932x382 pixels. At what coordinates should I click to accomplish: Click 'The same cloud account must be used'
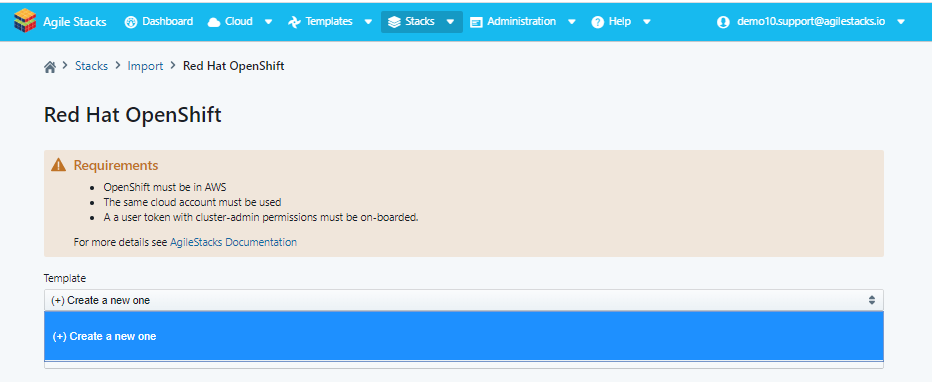(x=193, y=202)
